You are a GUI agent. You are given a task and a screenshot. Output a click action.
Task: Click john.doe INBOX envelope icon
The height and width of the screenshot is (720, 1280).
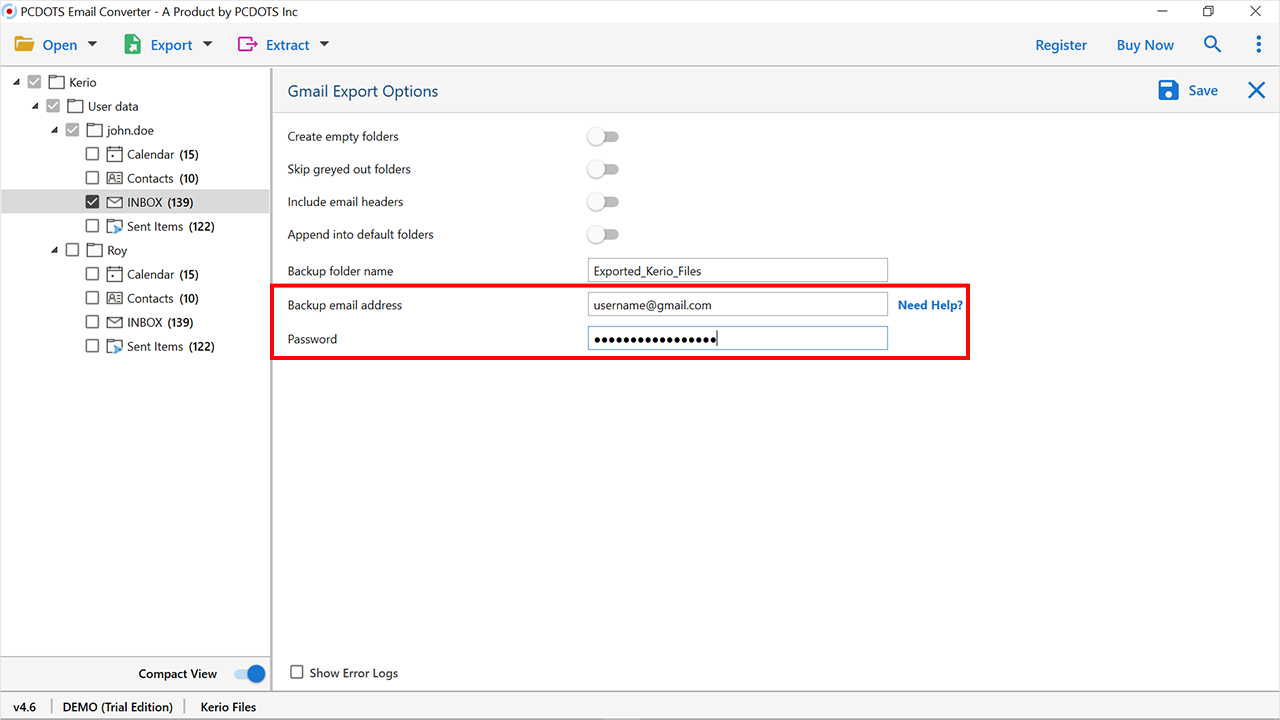(x=115, y=202)
